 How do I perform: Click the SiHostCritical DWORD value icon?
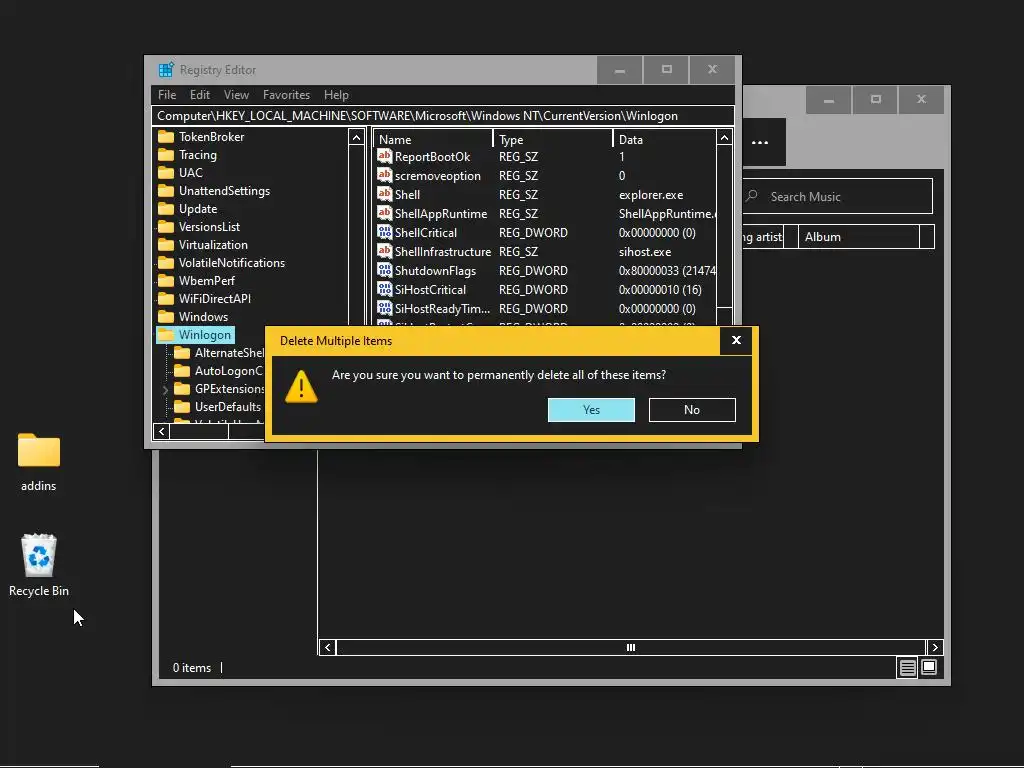tap(385, 289)
